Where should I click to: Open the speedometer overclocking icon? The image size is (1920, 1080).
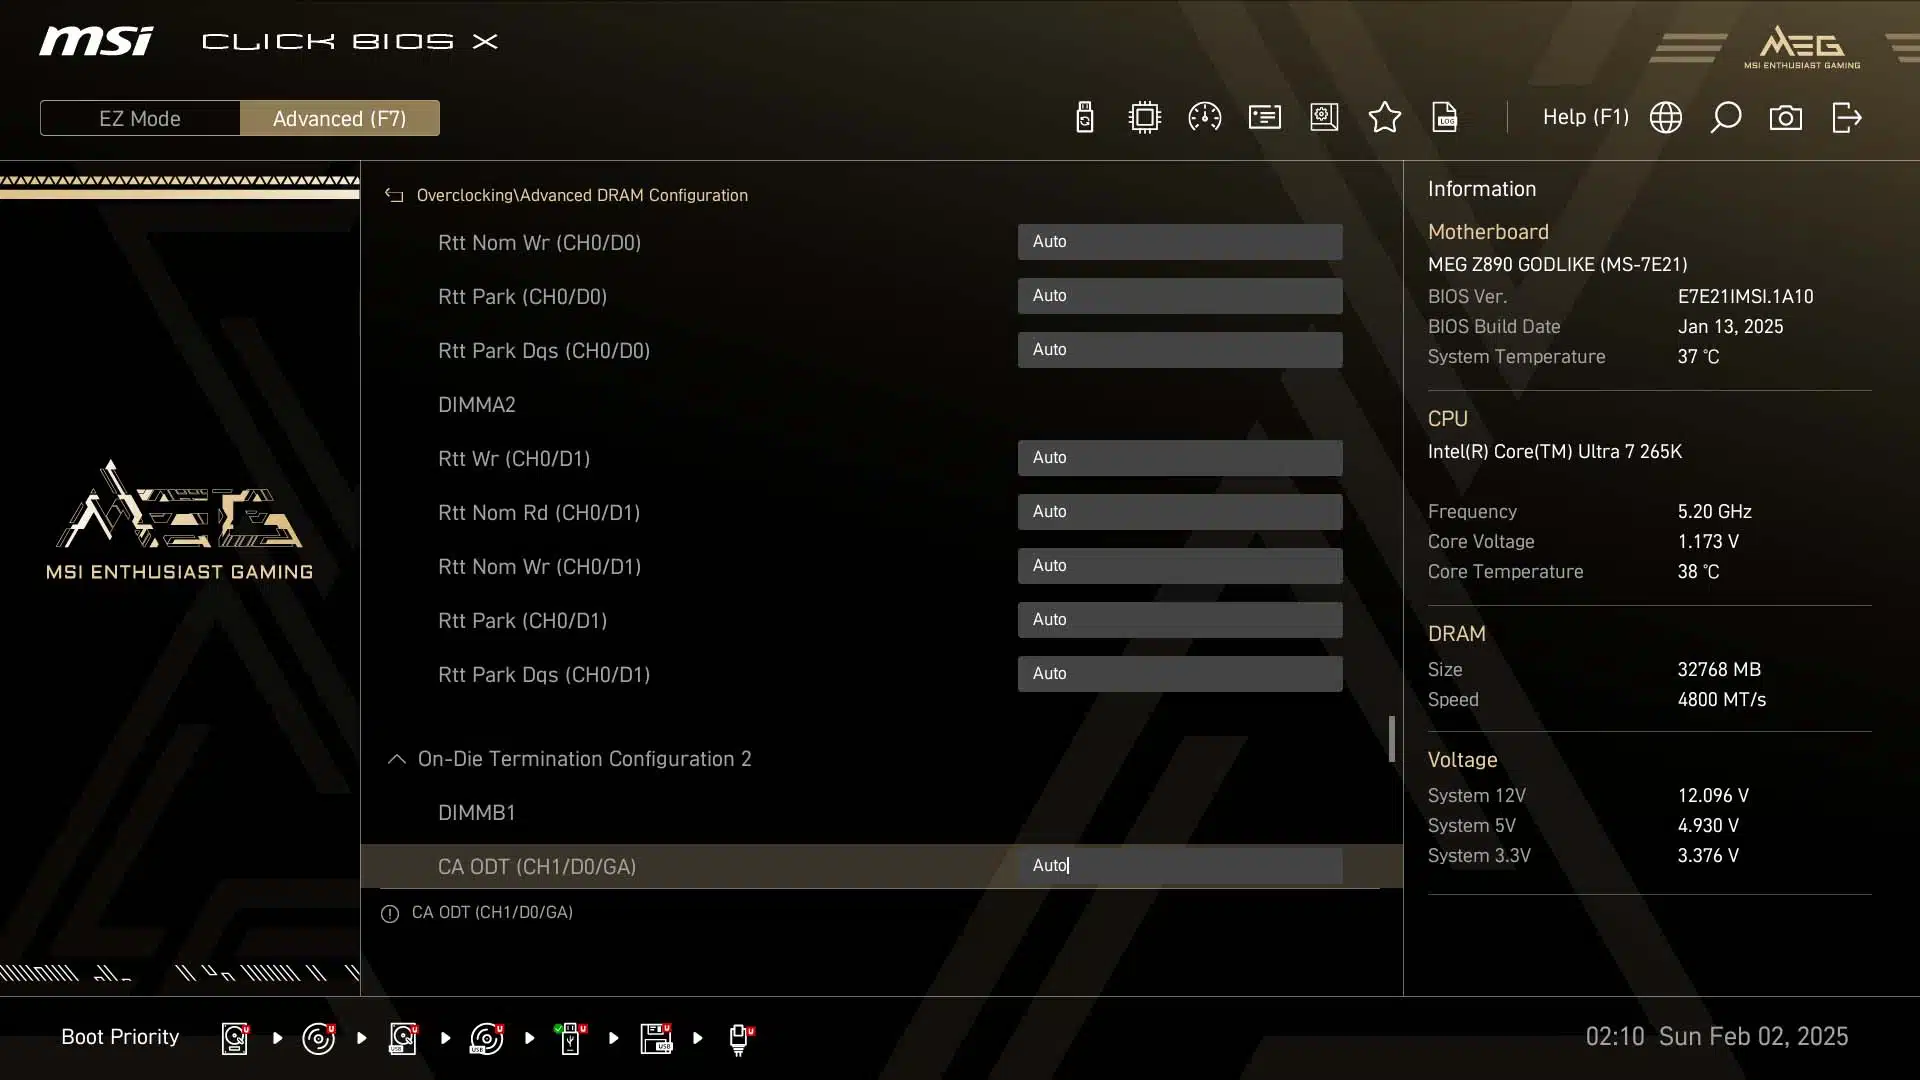(x=1204, y=118)
